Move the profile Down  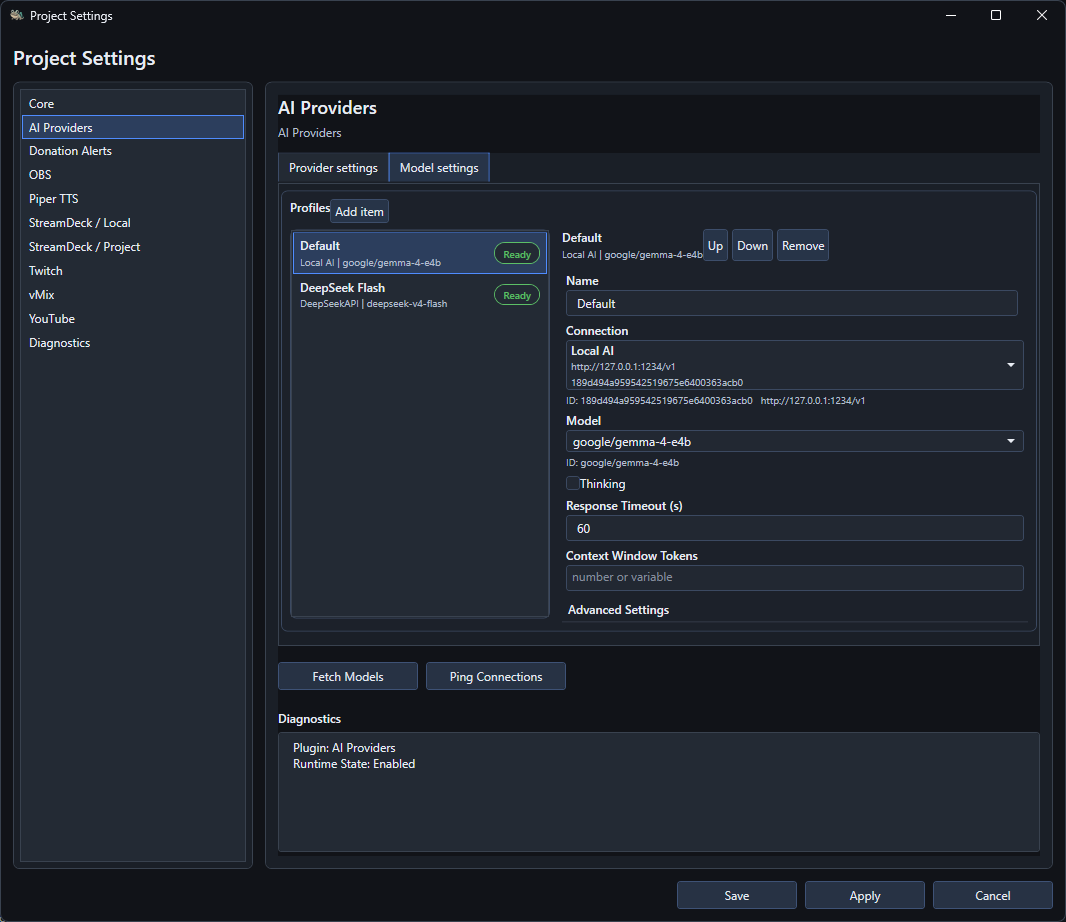753,245
